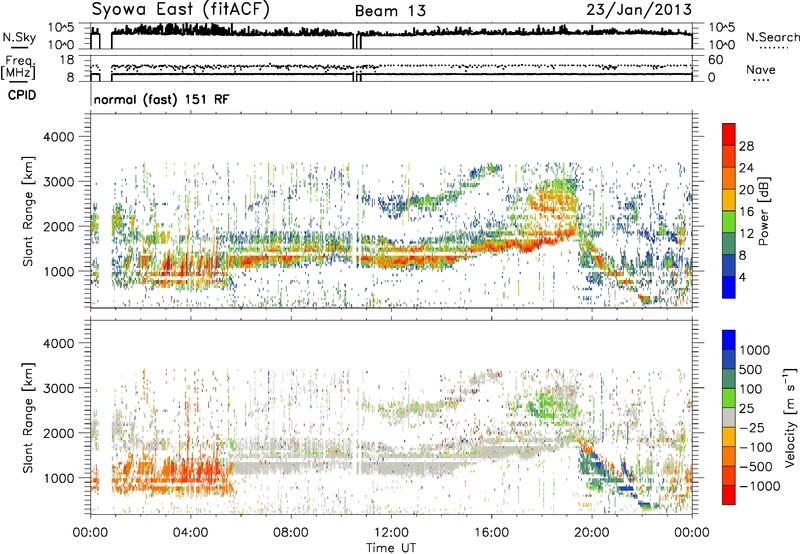Image resolution: width=800 pixels, height=554 pixels.
Task: Click the "Time UT" axis label
Action: [x=391, y=548]
